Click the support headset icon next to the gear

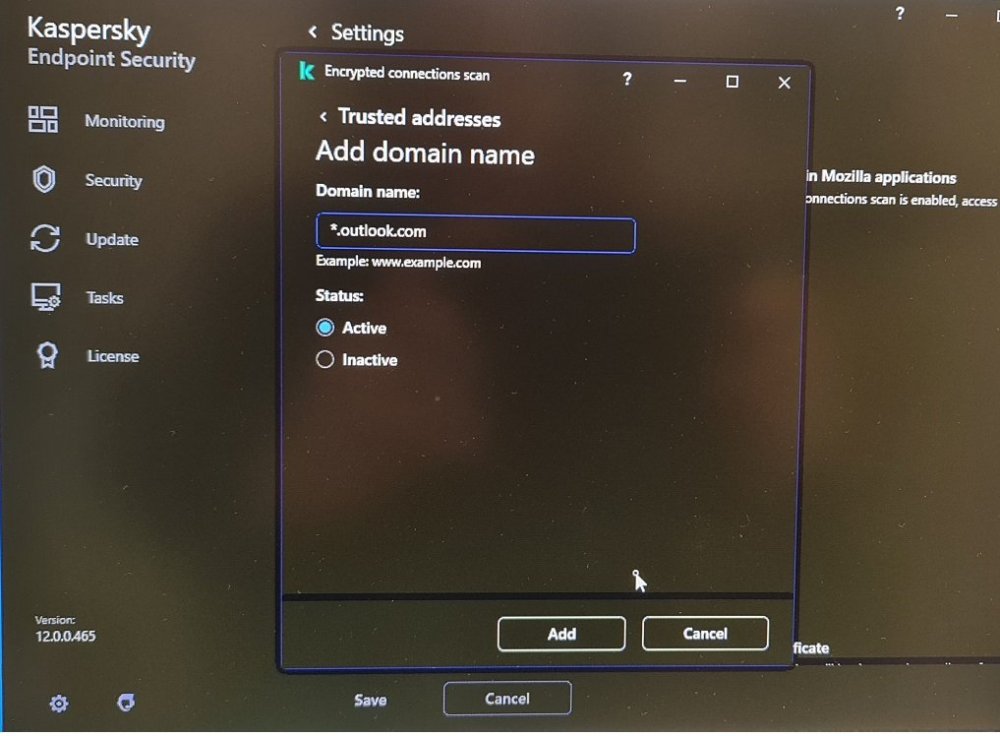point(126,702)
